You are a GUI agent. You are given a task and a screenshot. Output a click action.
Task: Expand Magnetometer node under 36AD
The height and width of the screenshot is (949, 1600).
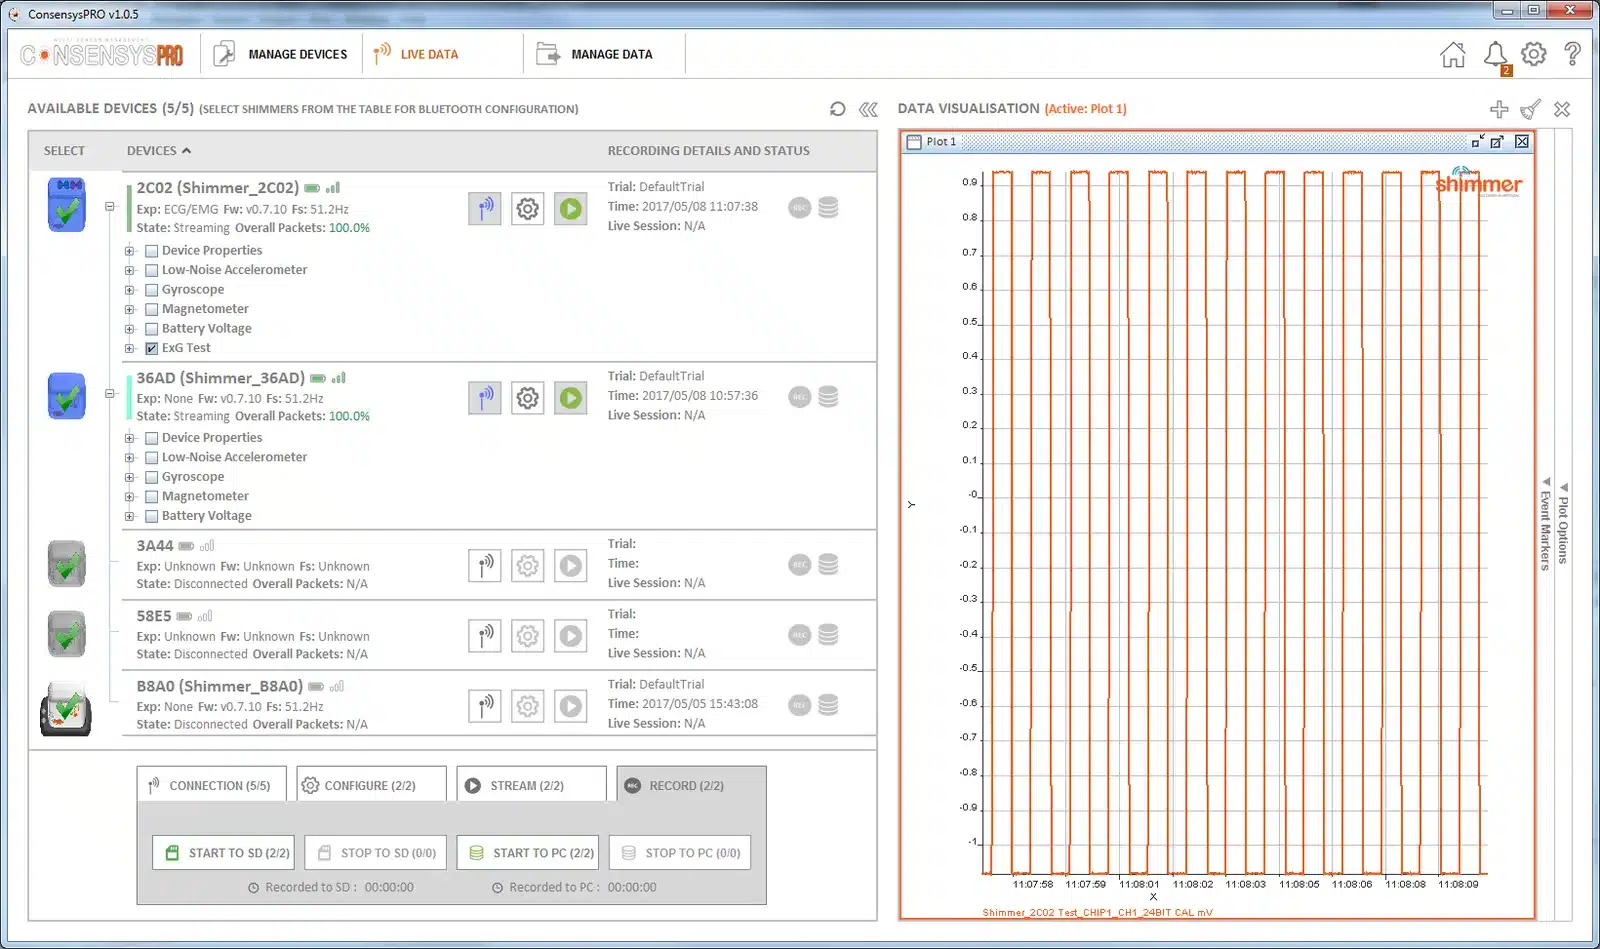130,497
